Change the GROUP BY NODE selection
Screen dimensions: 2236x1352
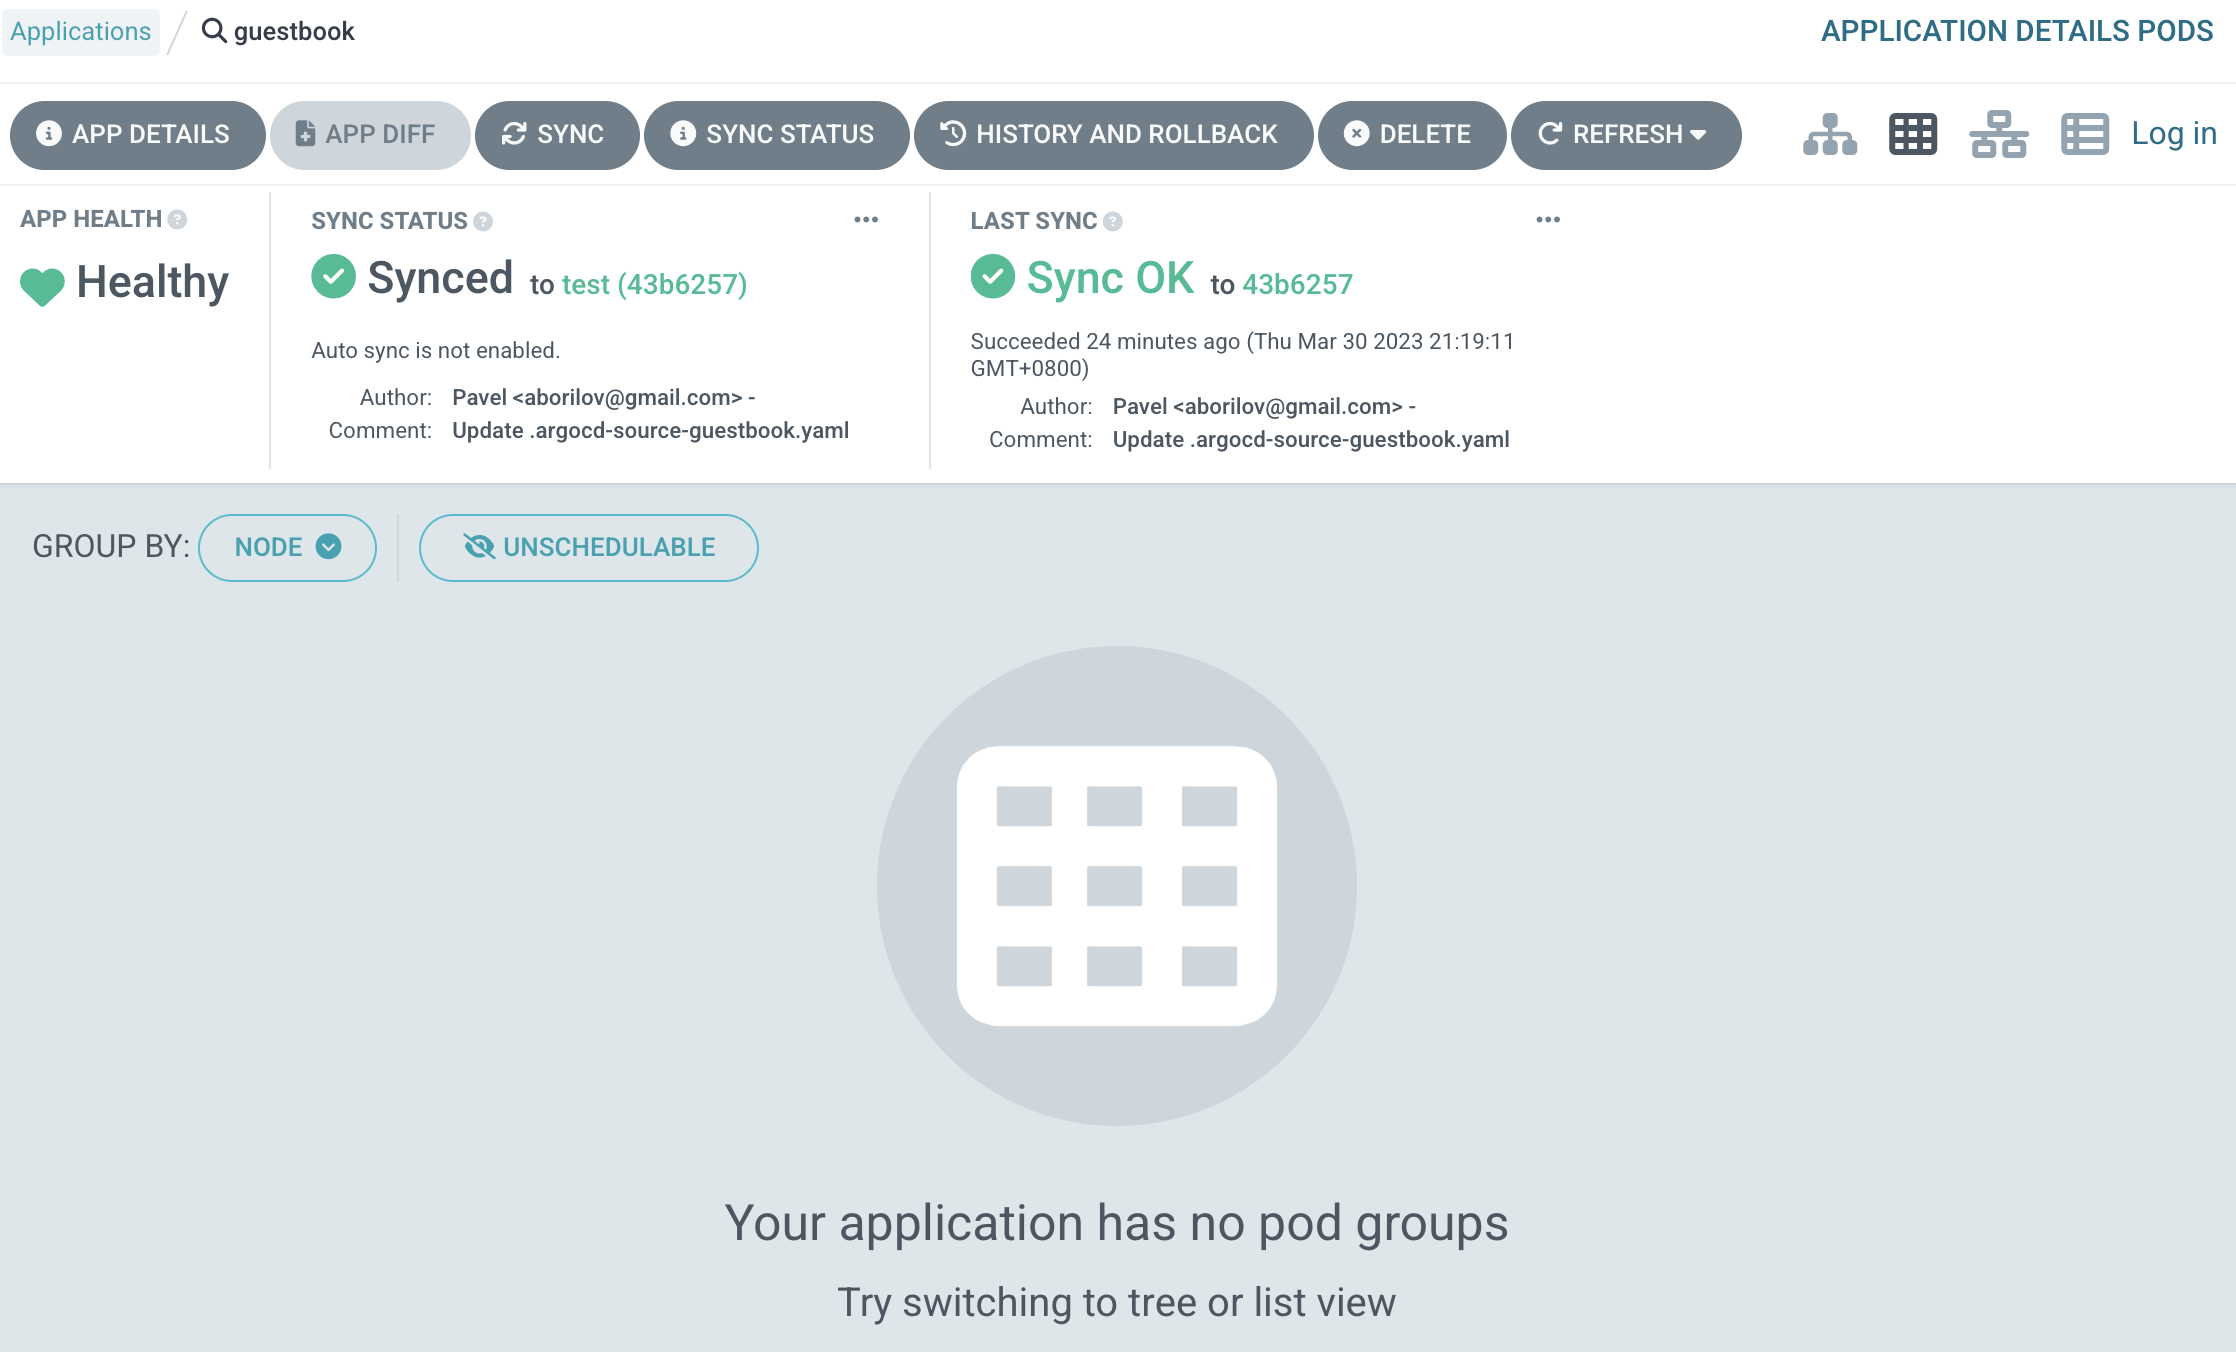point(287,547)
